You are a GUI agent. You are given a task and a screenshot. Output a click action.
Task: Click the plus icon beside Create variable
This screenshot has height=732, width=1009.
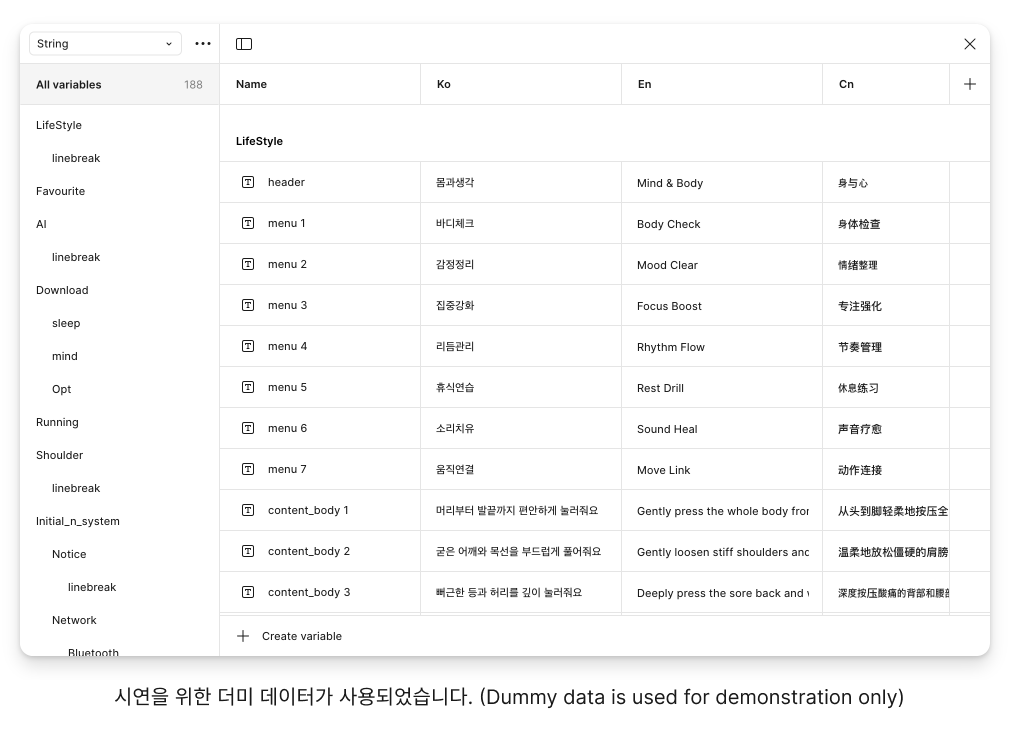(243, 636)
